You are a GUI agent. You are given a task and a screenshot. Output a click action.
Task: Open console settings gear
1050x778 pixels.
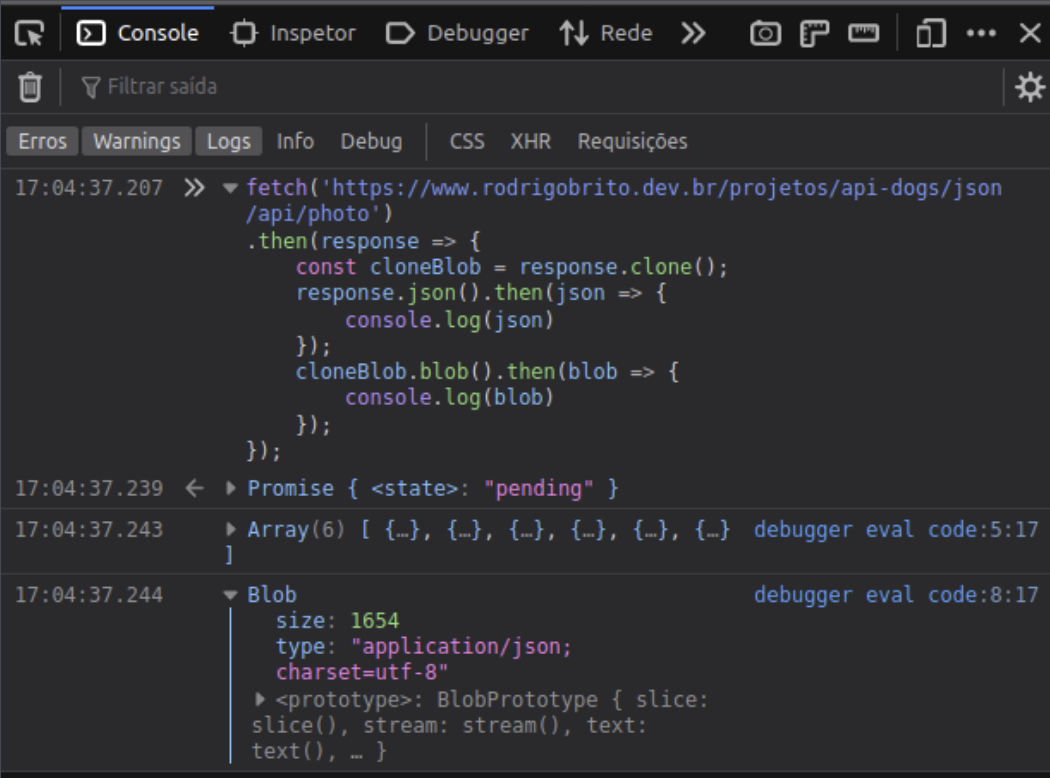pyautogui.click(x=1029, y=88)
